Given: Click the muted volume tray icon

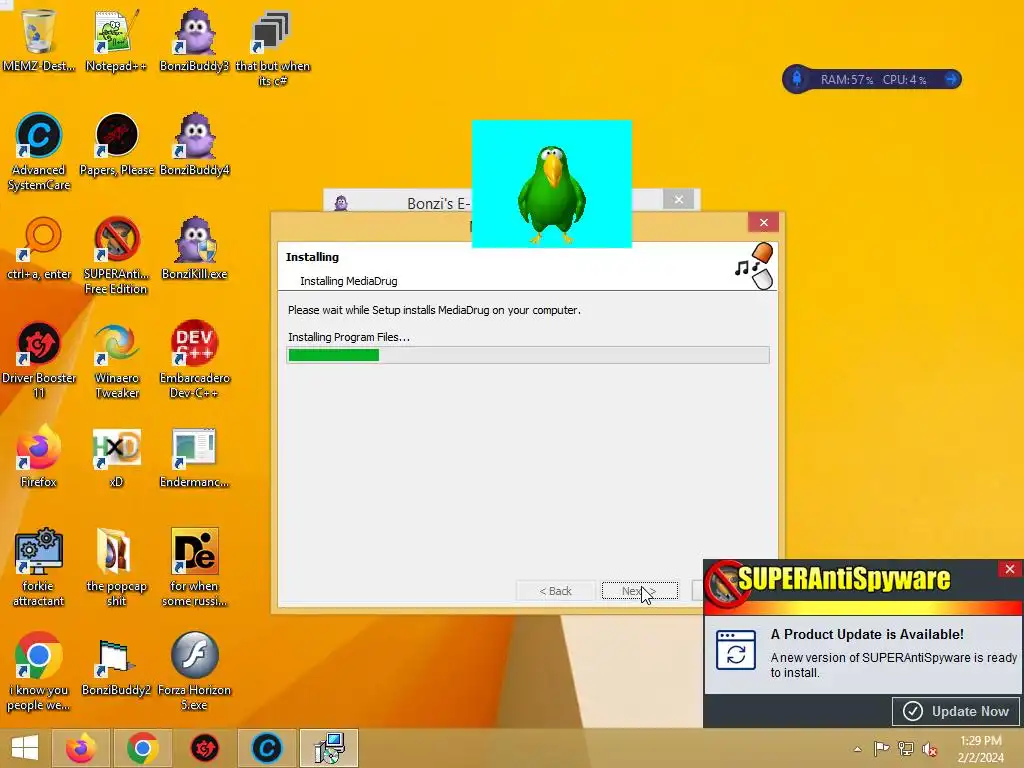Looking at the screenshot, I should [x=930, y=749].
